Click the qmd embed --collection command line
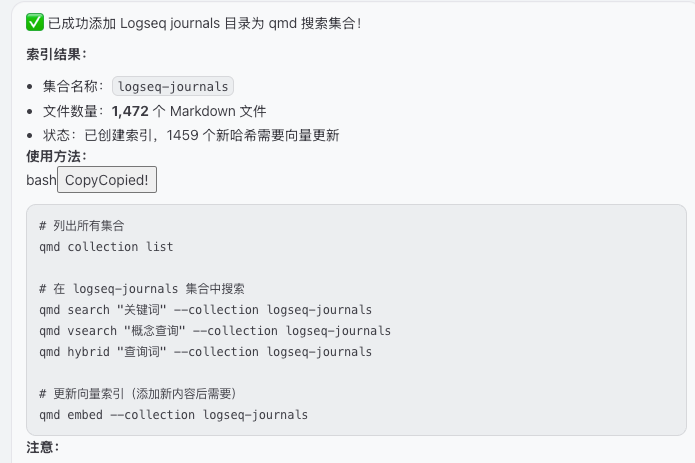This screenshot has height=463, width=695. coord(173,415)
